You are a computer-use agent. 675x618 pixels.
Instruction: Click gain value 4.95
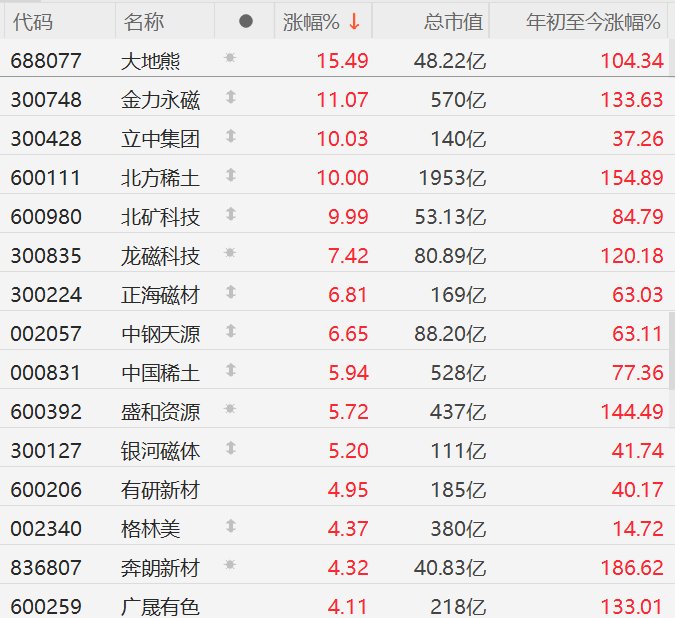coord(348,490)
